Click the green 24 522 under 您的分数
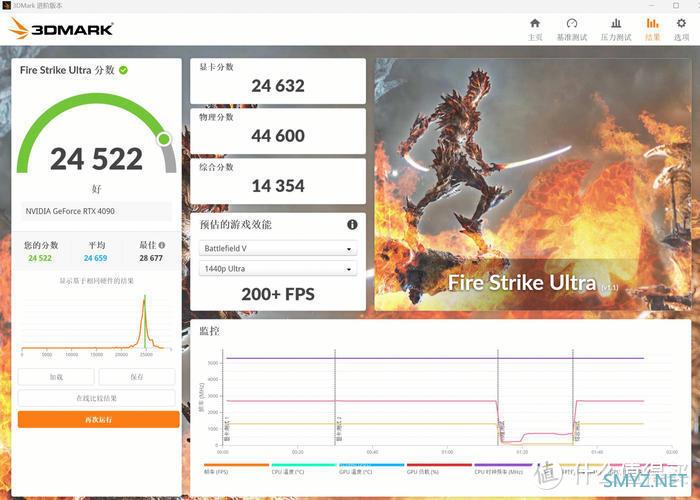The image size is (700, 500). 40,258
